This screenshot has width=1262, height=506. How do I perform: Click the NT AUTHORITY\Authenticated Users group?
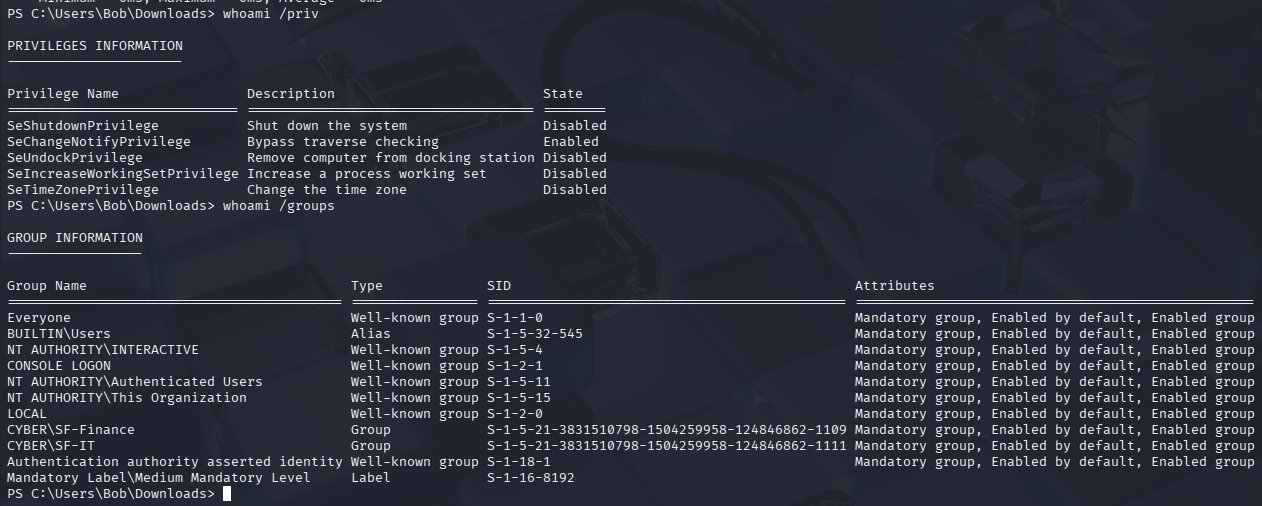(135, 382)
